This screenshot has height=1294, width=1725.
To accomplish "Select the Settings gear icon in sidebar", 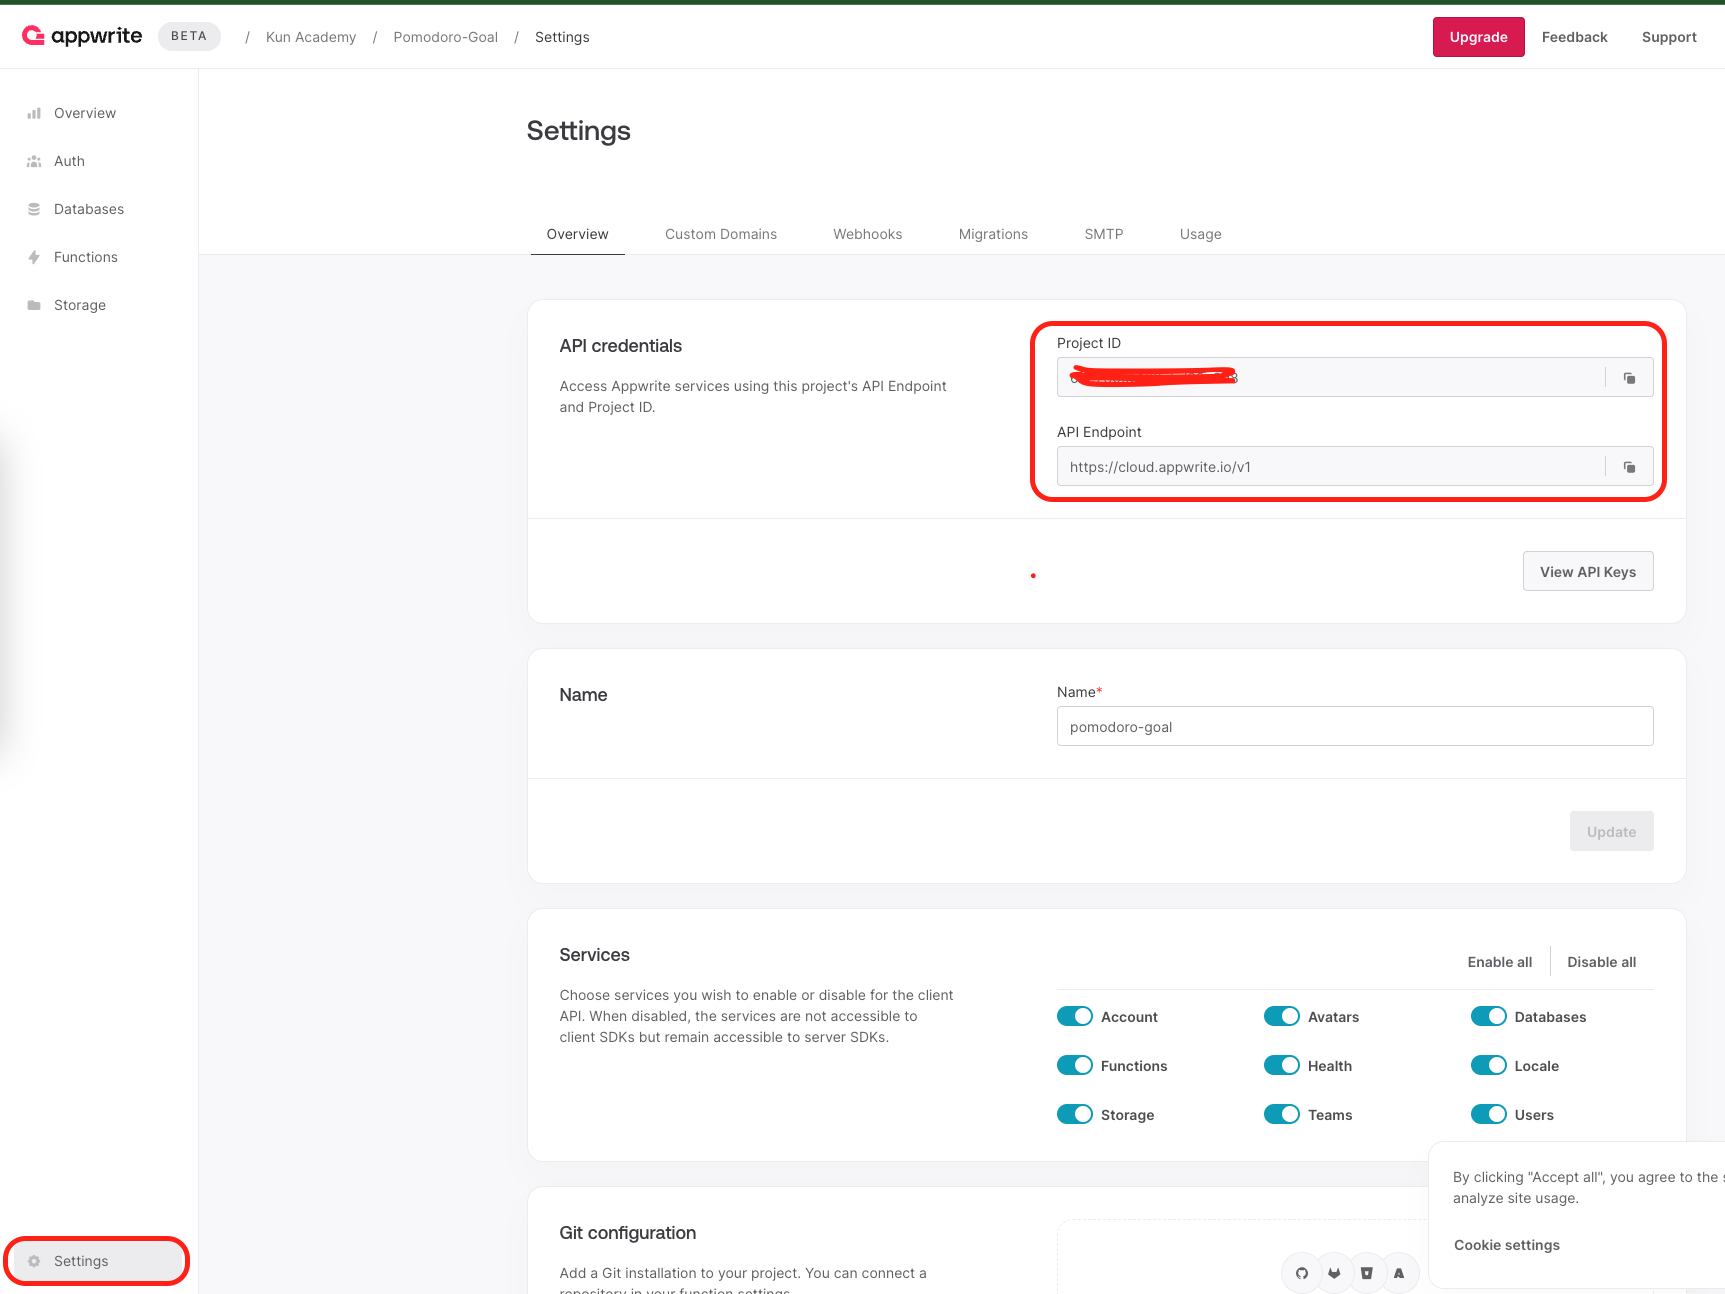I will click(x=34, y=1261).
